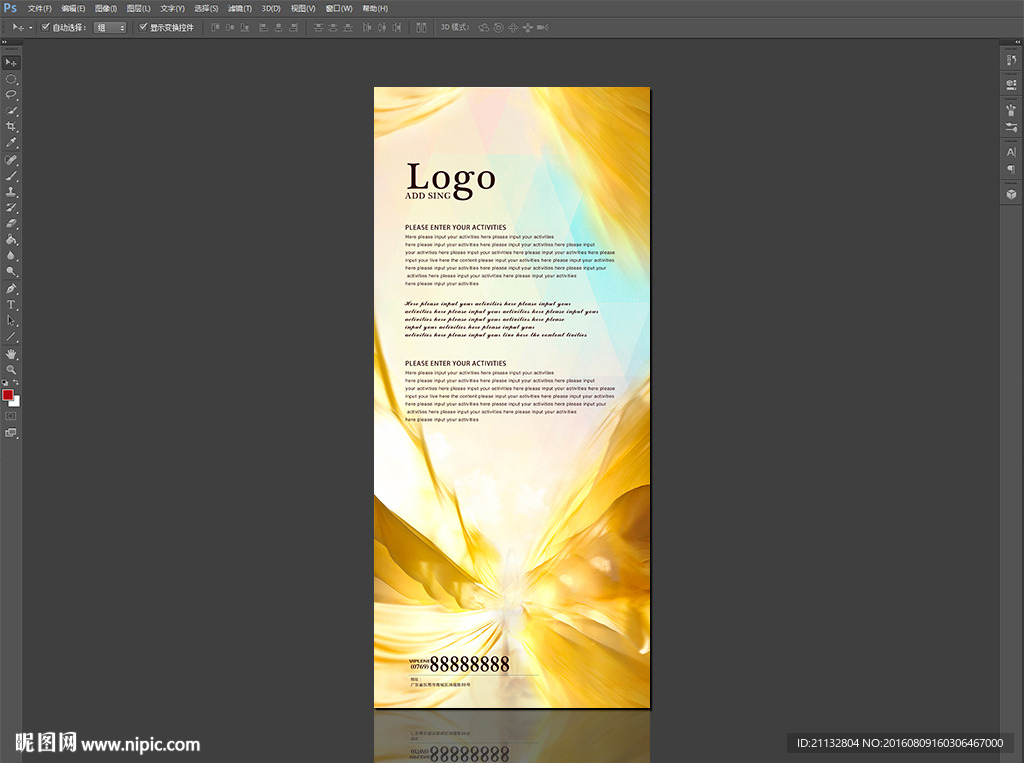Choose the Pen tool

click(11, 288)
